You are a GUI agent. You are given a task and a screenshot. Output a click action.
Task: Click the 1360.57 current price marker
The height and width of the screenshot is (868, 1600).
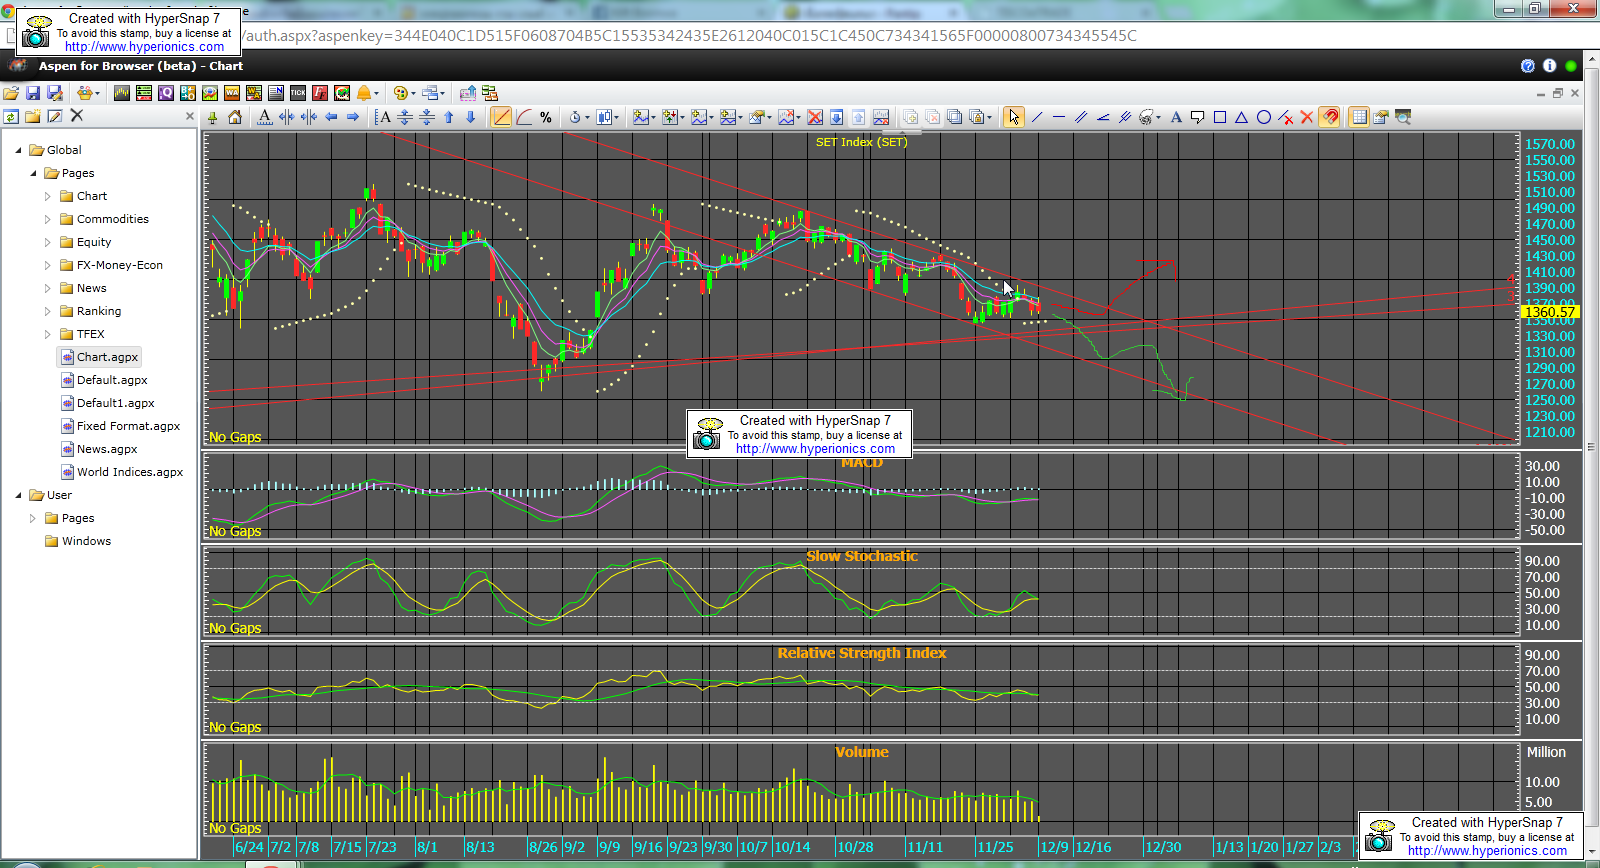point(1548,312)
